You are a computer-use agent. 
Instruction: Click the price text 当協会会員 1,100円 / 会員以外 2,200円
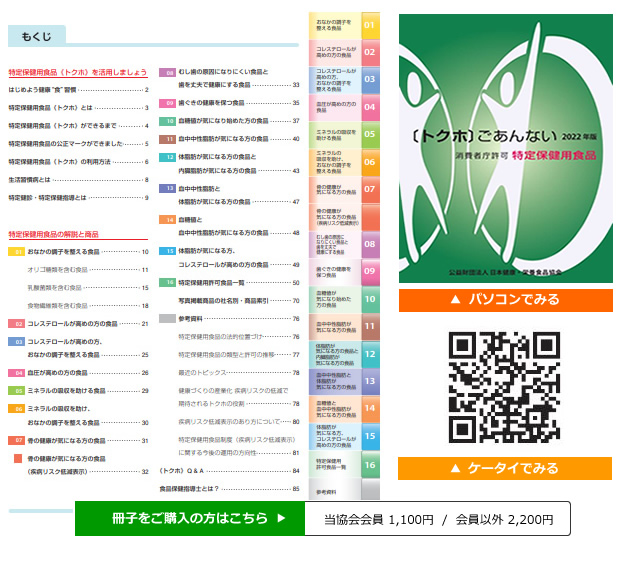click(438, 519)
